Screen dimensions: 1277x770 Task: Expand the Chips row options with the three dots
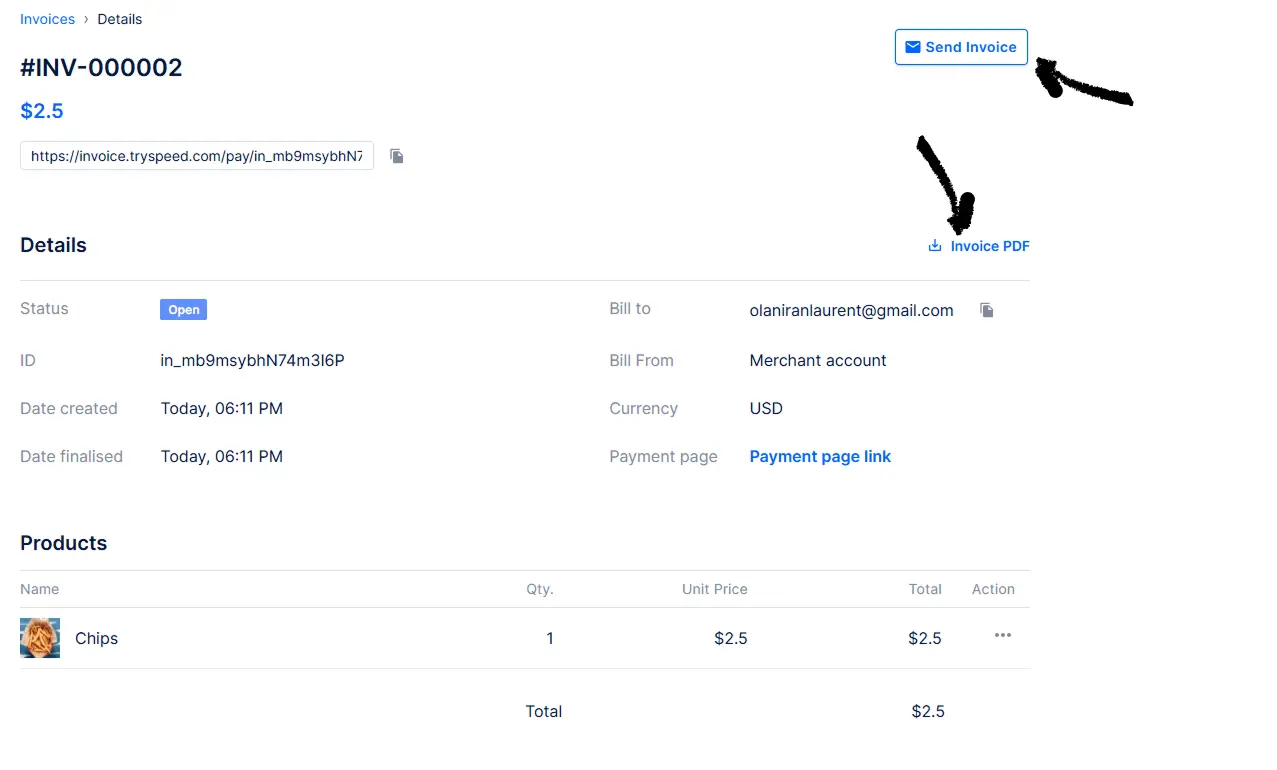pyautogui.click(x=1002, y=635)
